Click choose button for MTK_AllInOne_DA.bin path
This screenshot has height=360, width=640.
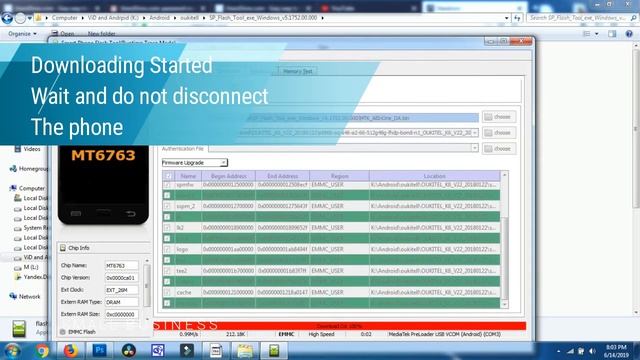pyautogui.click(x=499, y=117)
